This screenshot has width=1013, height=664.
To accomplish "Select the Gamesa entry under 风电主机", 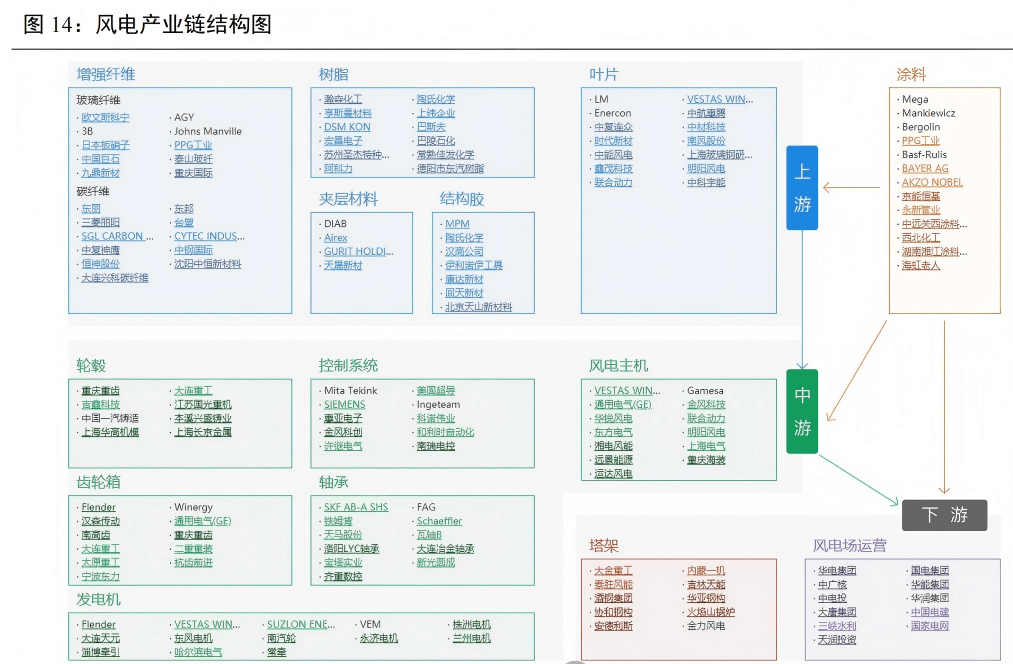I will click(x=705, y=390).
